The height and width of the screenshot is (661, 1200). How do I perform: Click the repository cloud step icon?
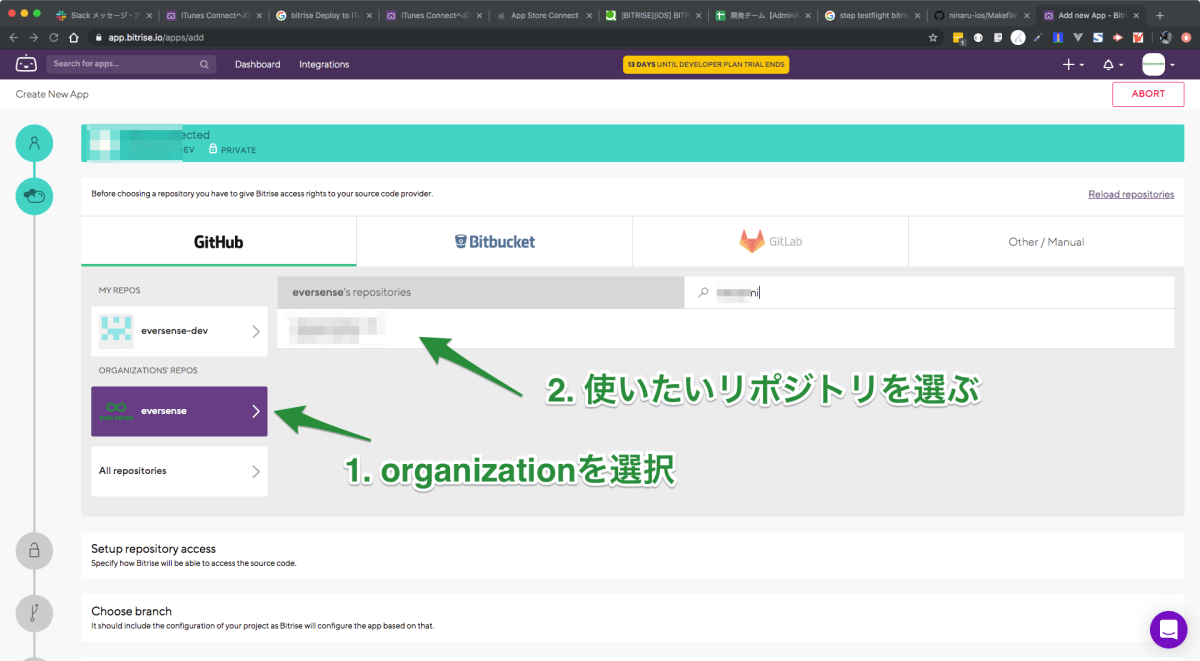coord(34,195)
